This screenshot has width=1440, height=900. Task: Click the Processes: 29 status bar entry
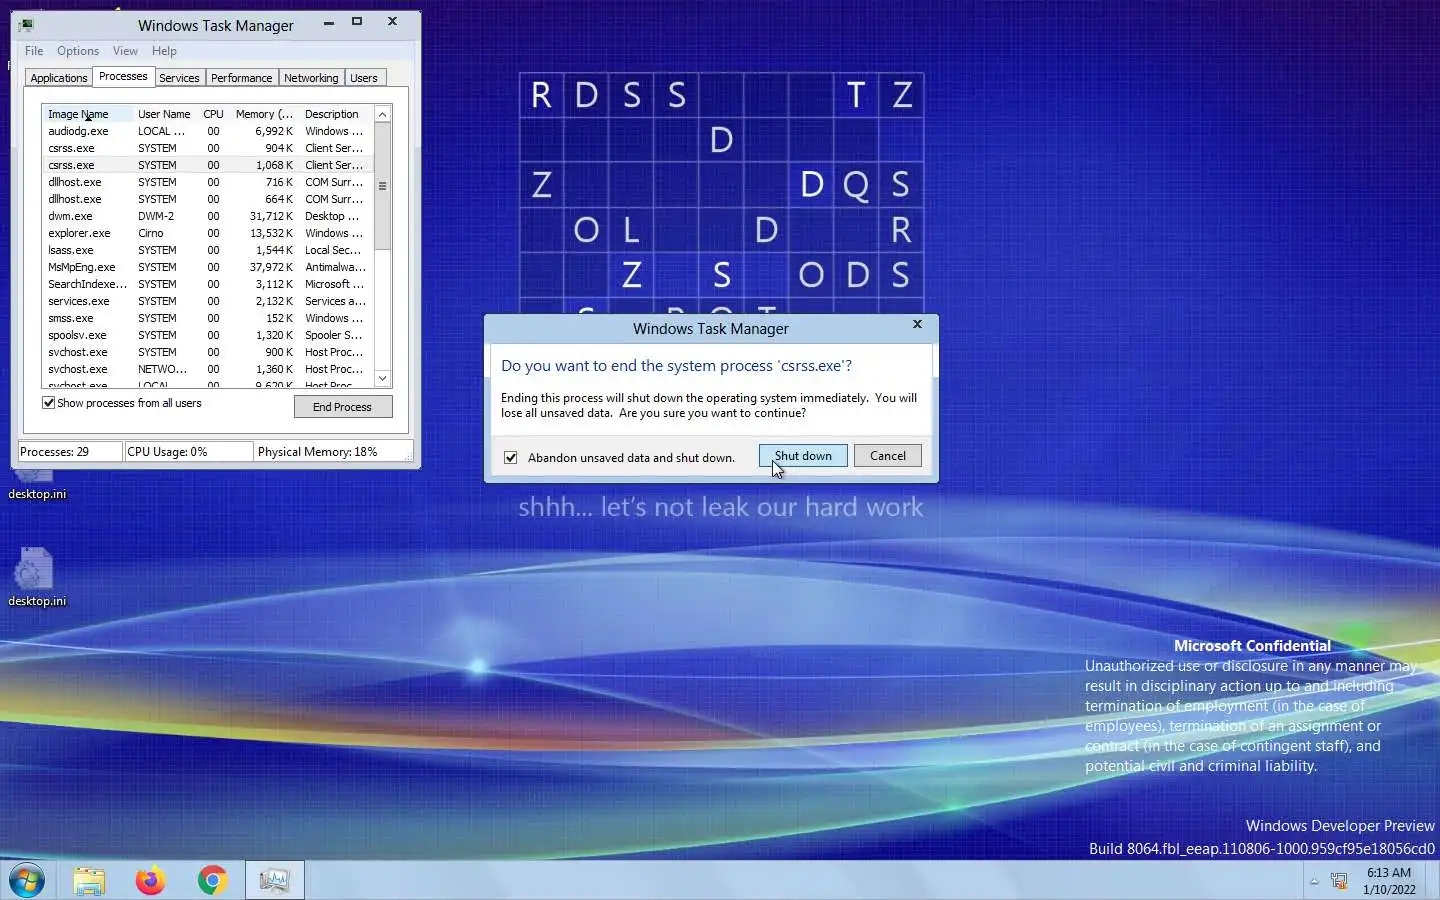click(x=70, y=452)
